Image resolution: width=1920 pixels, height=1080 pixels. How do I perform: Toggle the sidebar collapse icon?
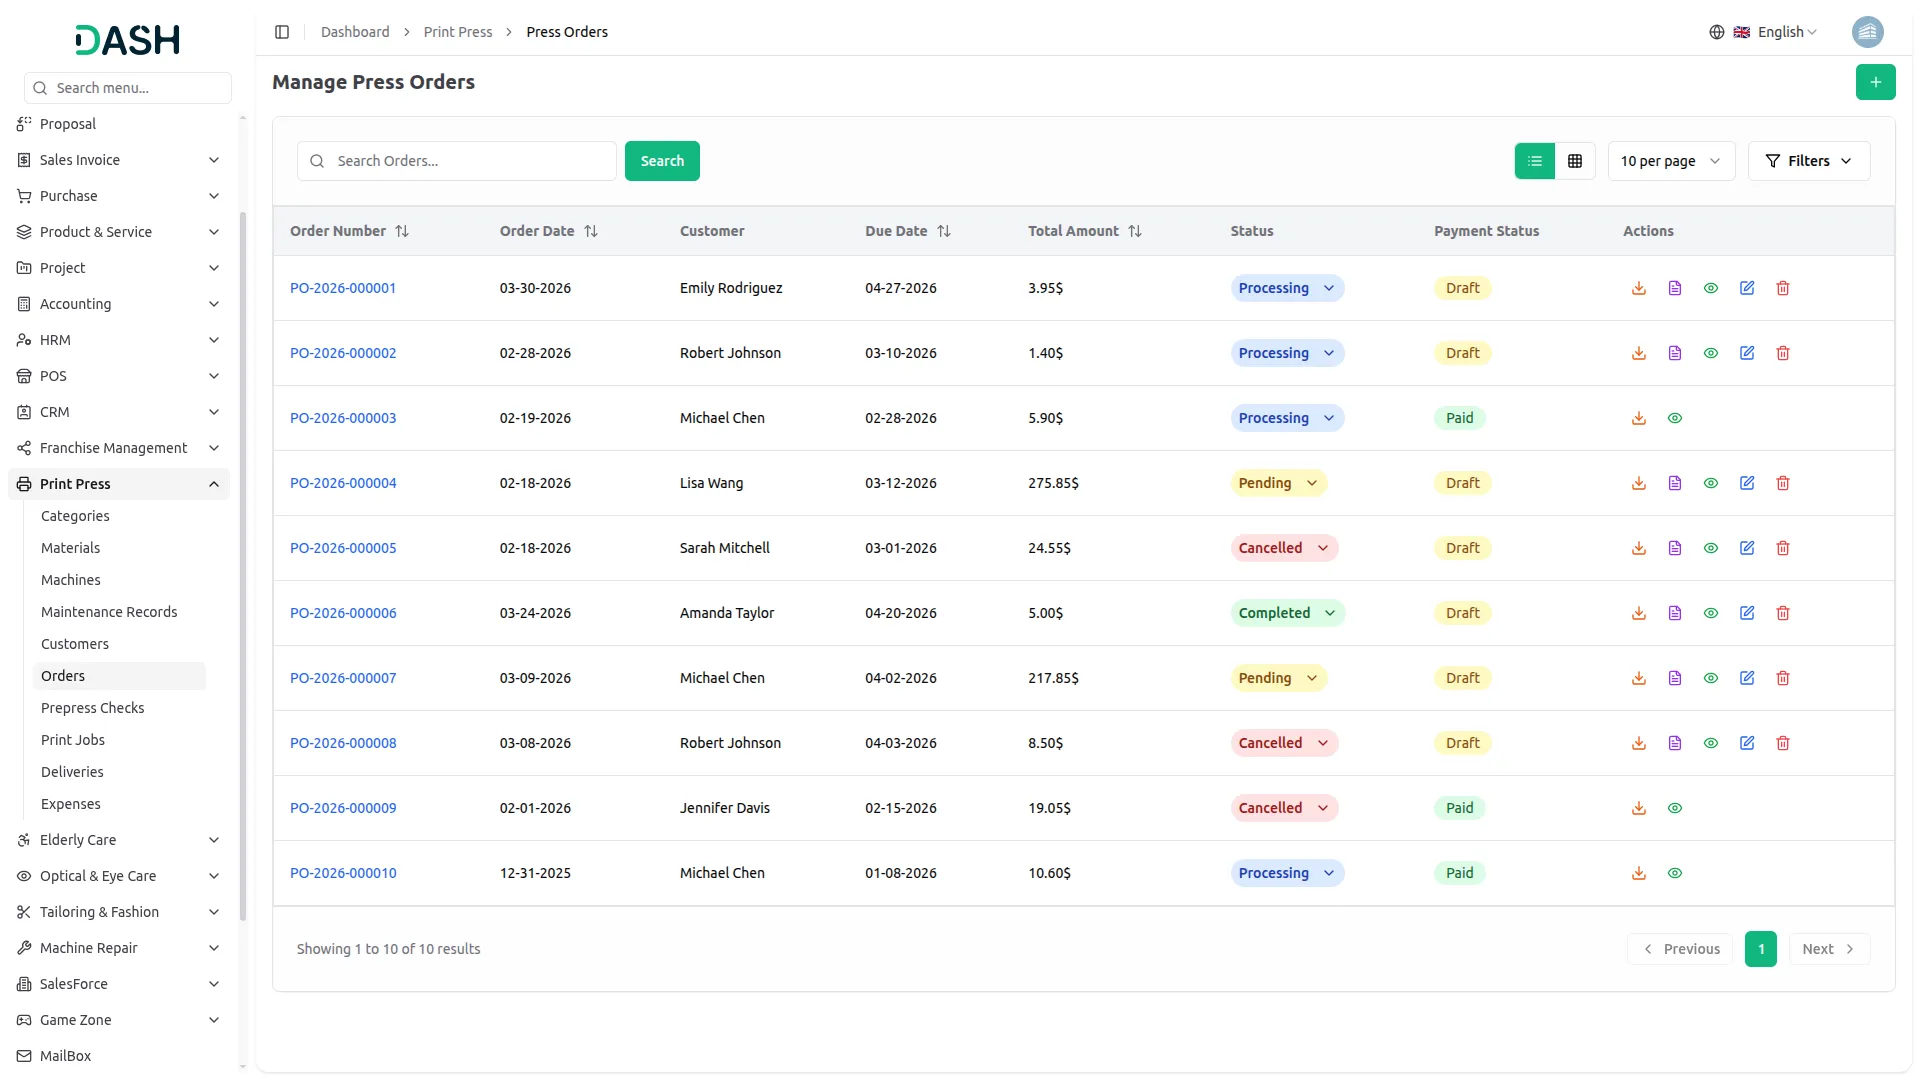point(282,32)
